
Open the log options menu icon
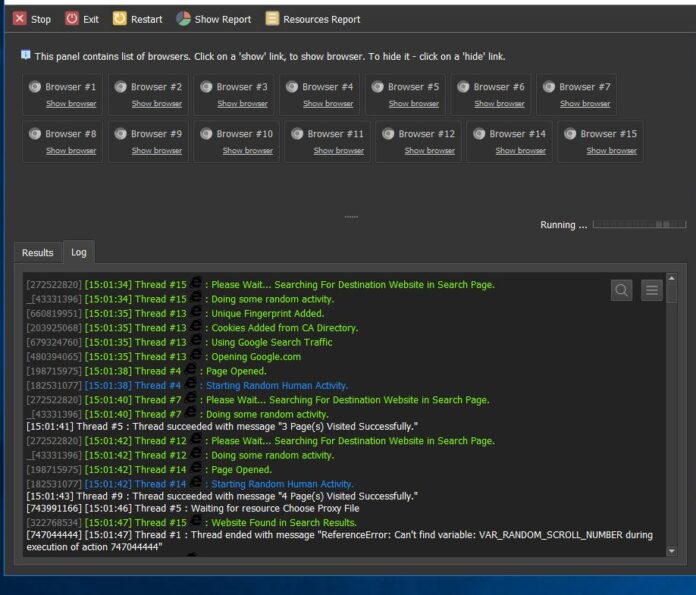tap(652, 290)
